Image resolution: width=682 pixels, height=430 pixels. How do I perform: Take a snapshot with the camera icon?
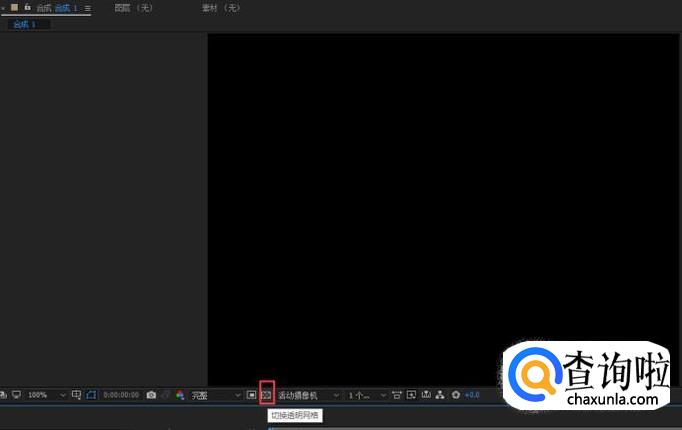coord(151,395)
